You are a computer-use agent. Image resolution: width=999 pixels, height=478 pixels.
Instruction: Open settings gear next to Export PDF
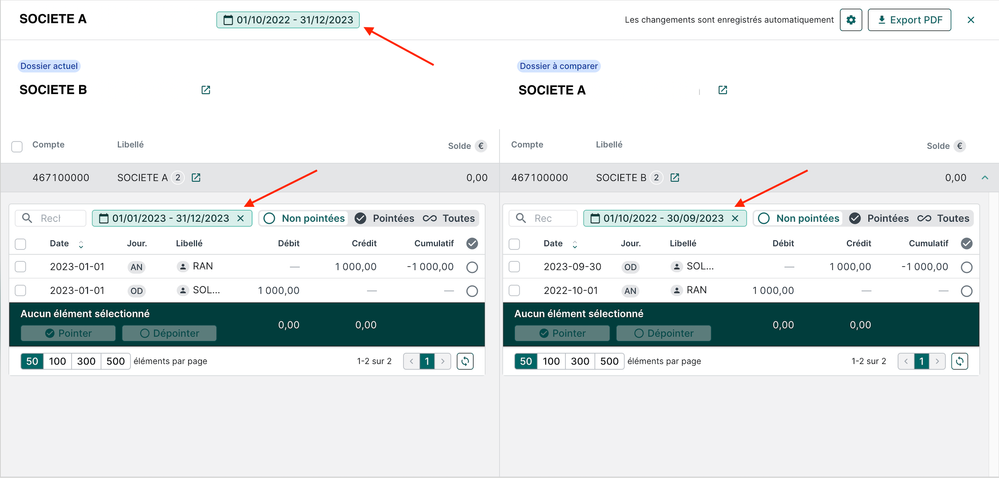(x=851, y=20)
